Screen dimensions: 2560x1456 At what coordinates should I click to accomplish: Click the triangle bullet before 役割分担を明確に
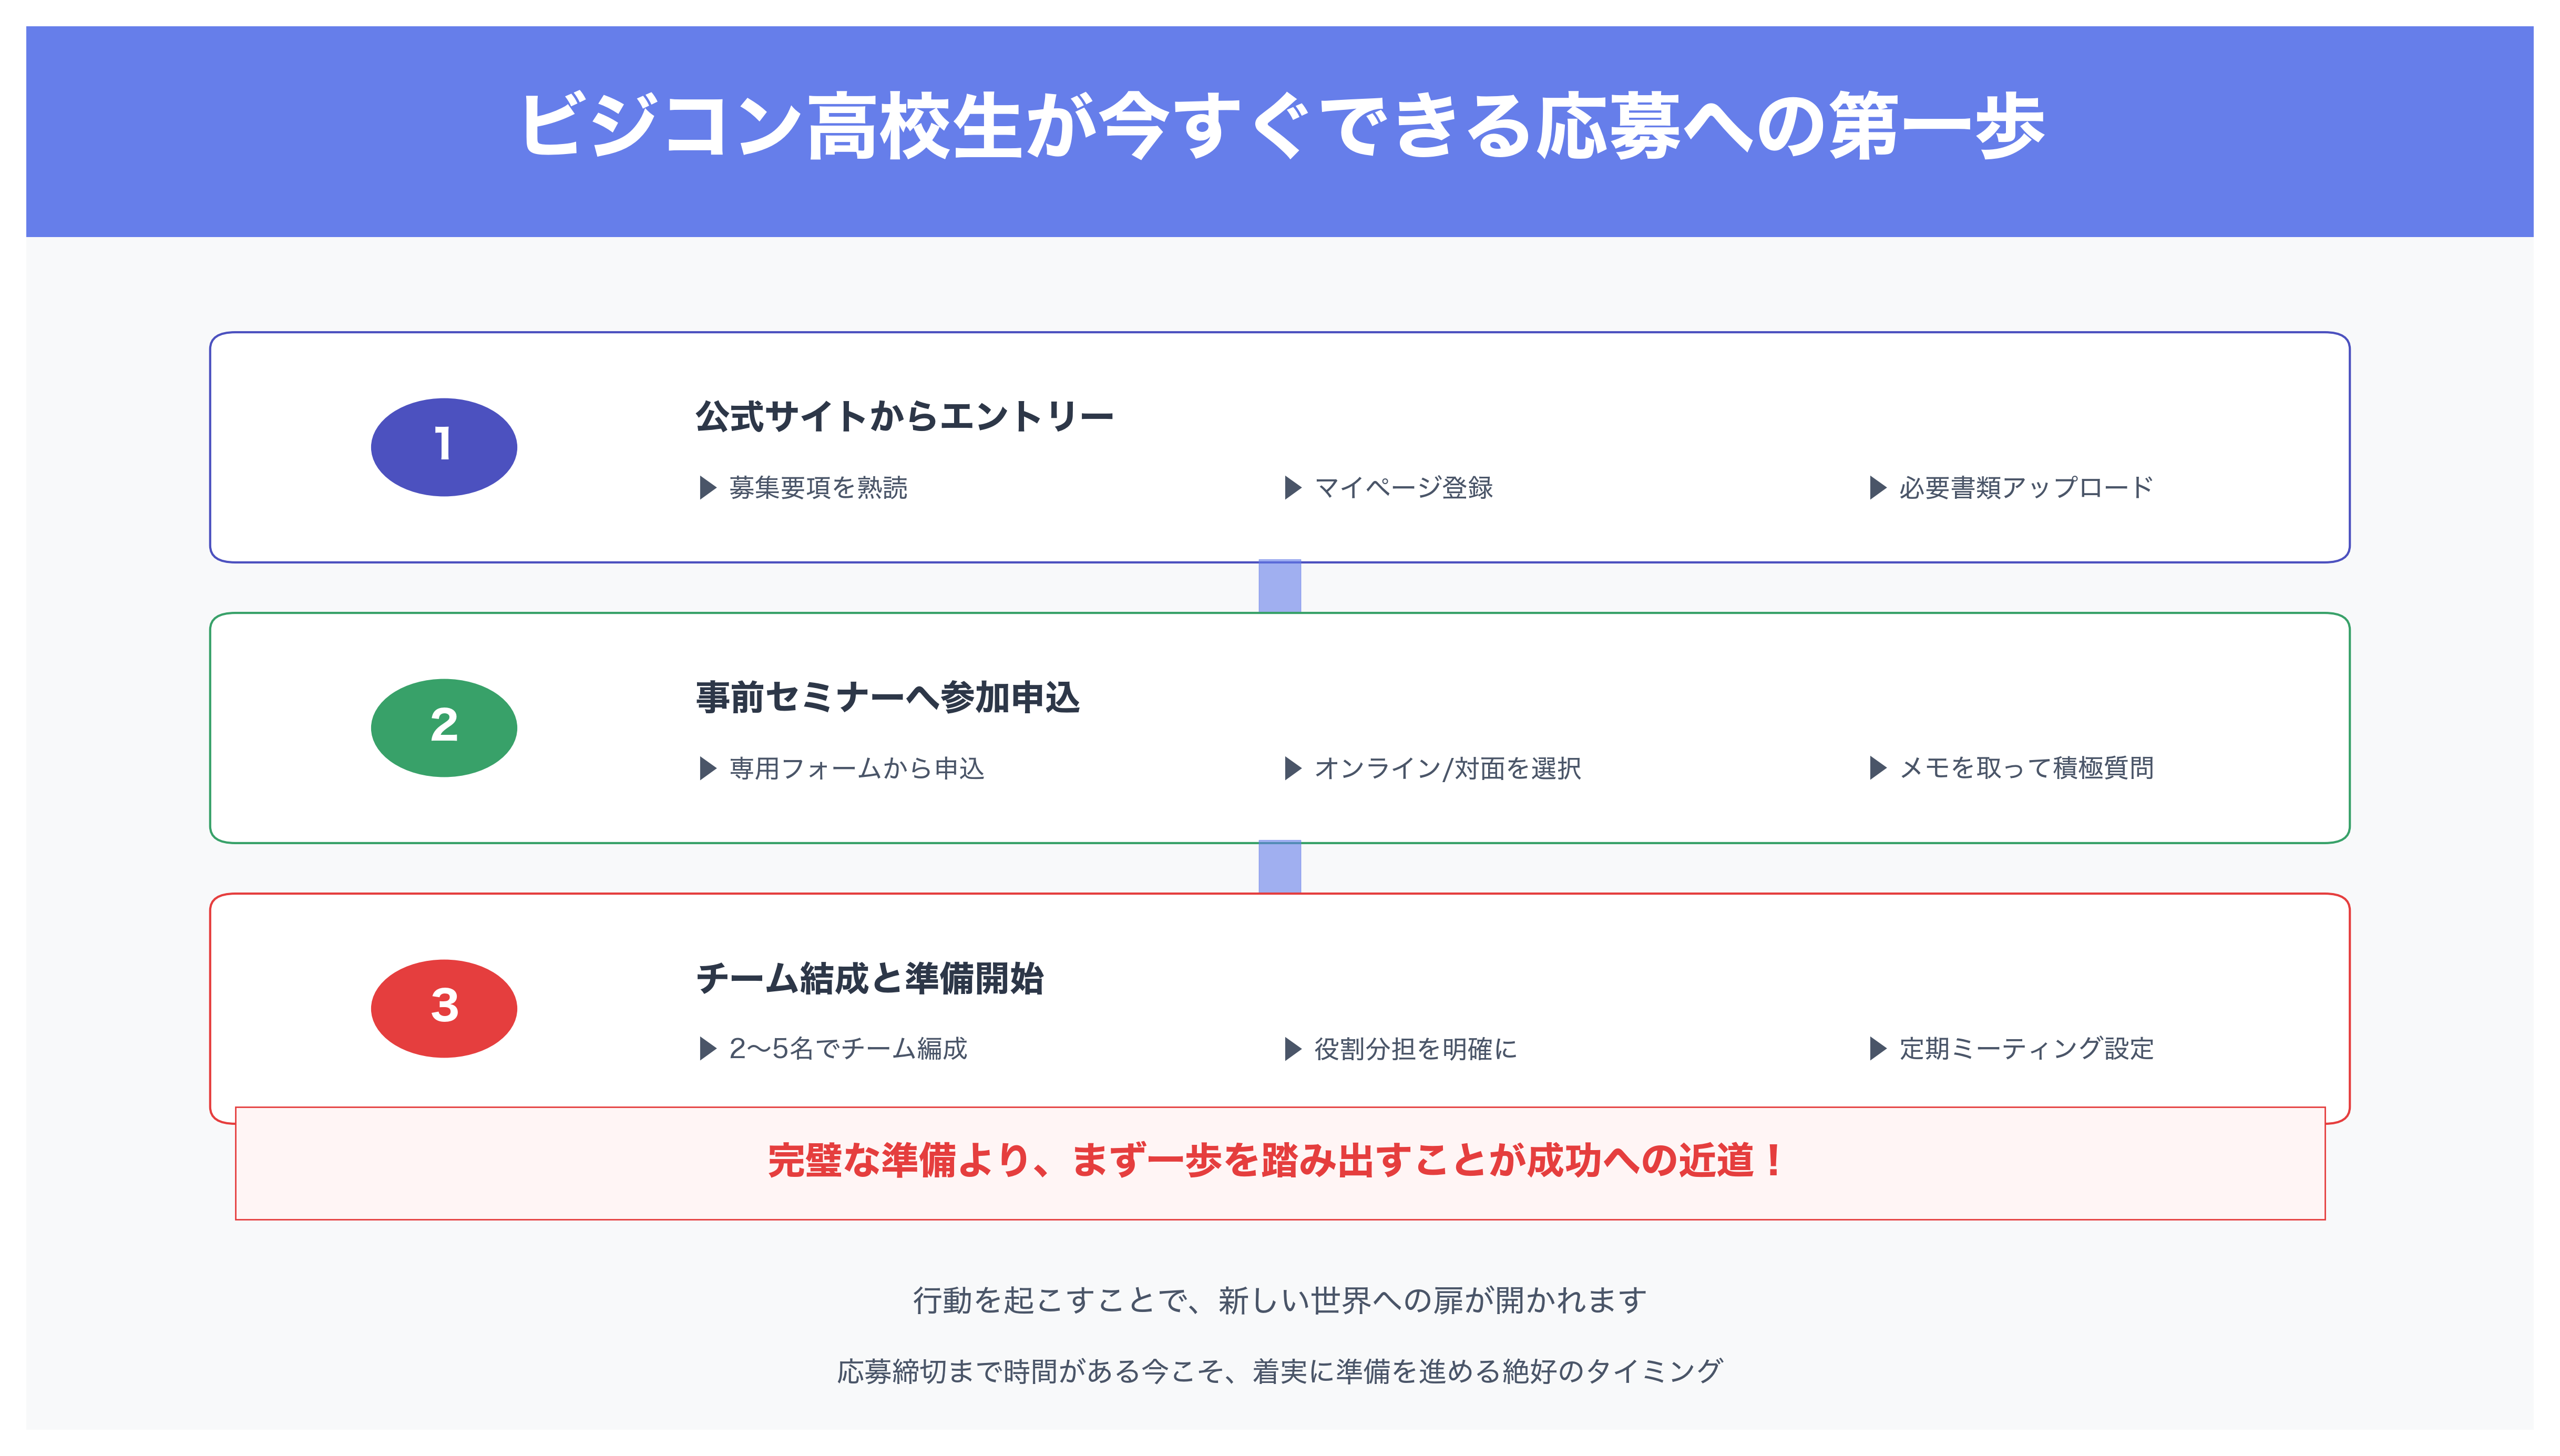1292,1049
